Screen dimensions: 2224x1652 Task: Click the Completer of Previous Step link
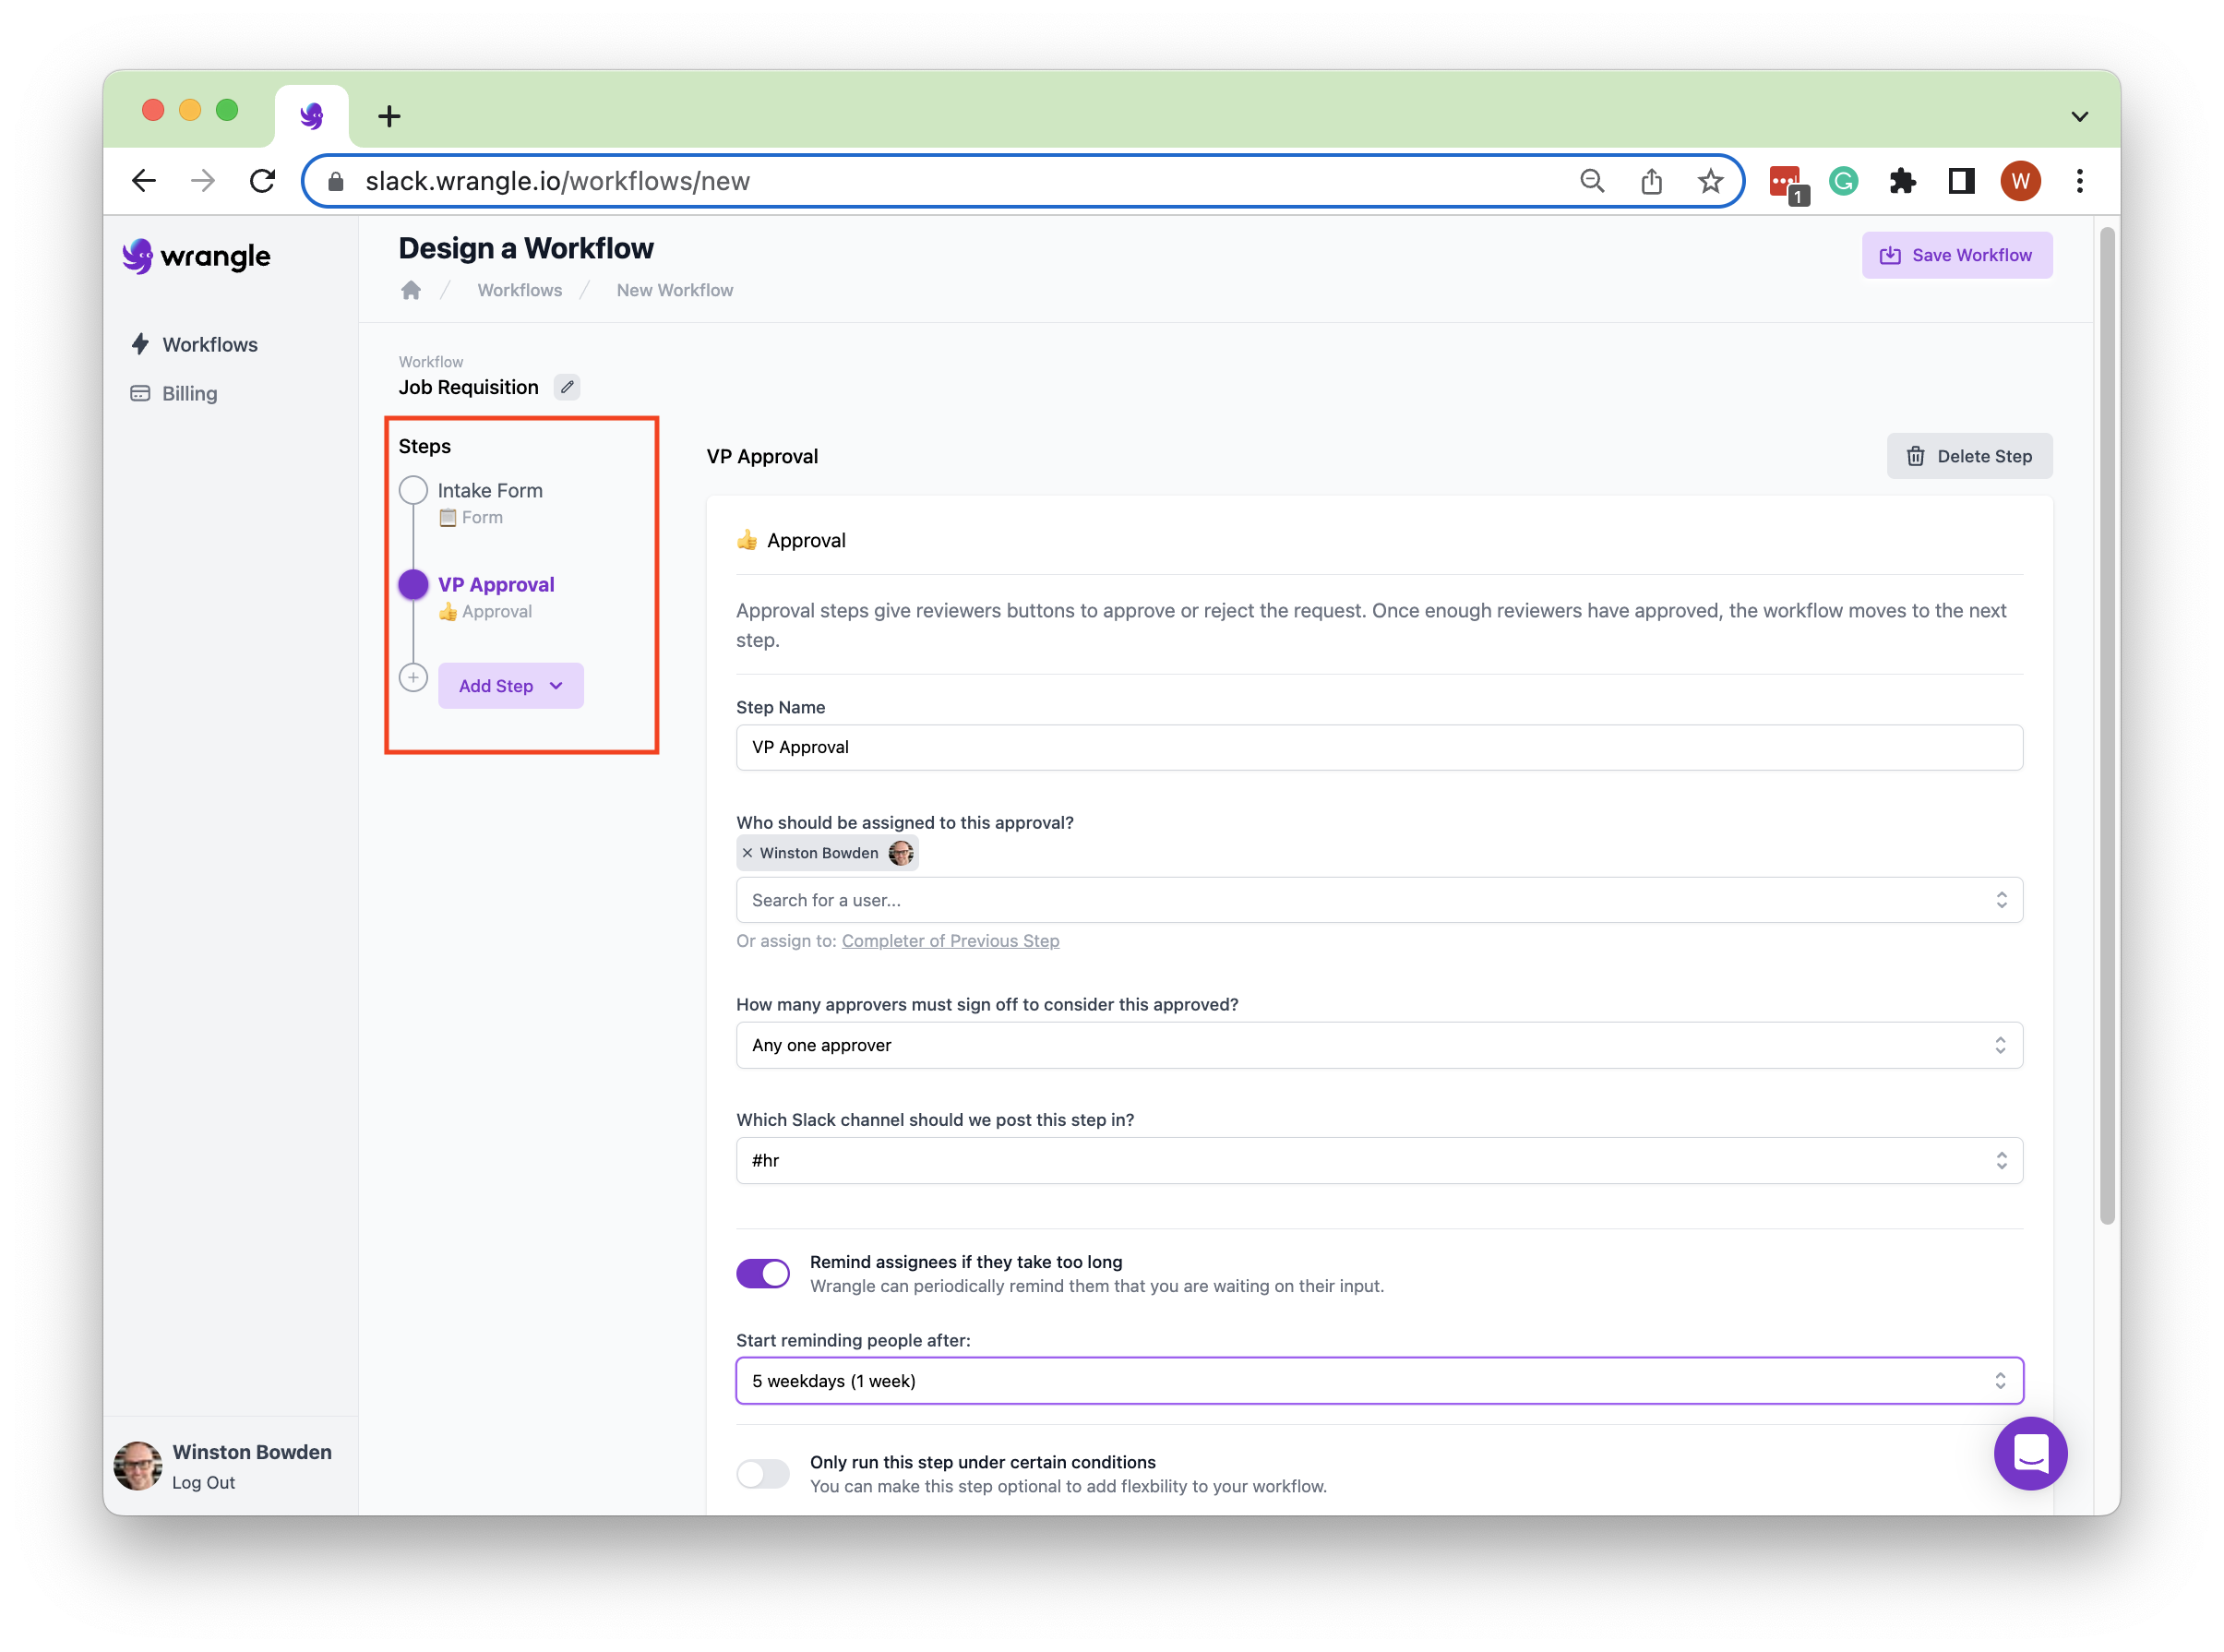950,941
